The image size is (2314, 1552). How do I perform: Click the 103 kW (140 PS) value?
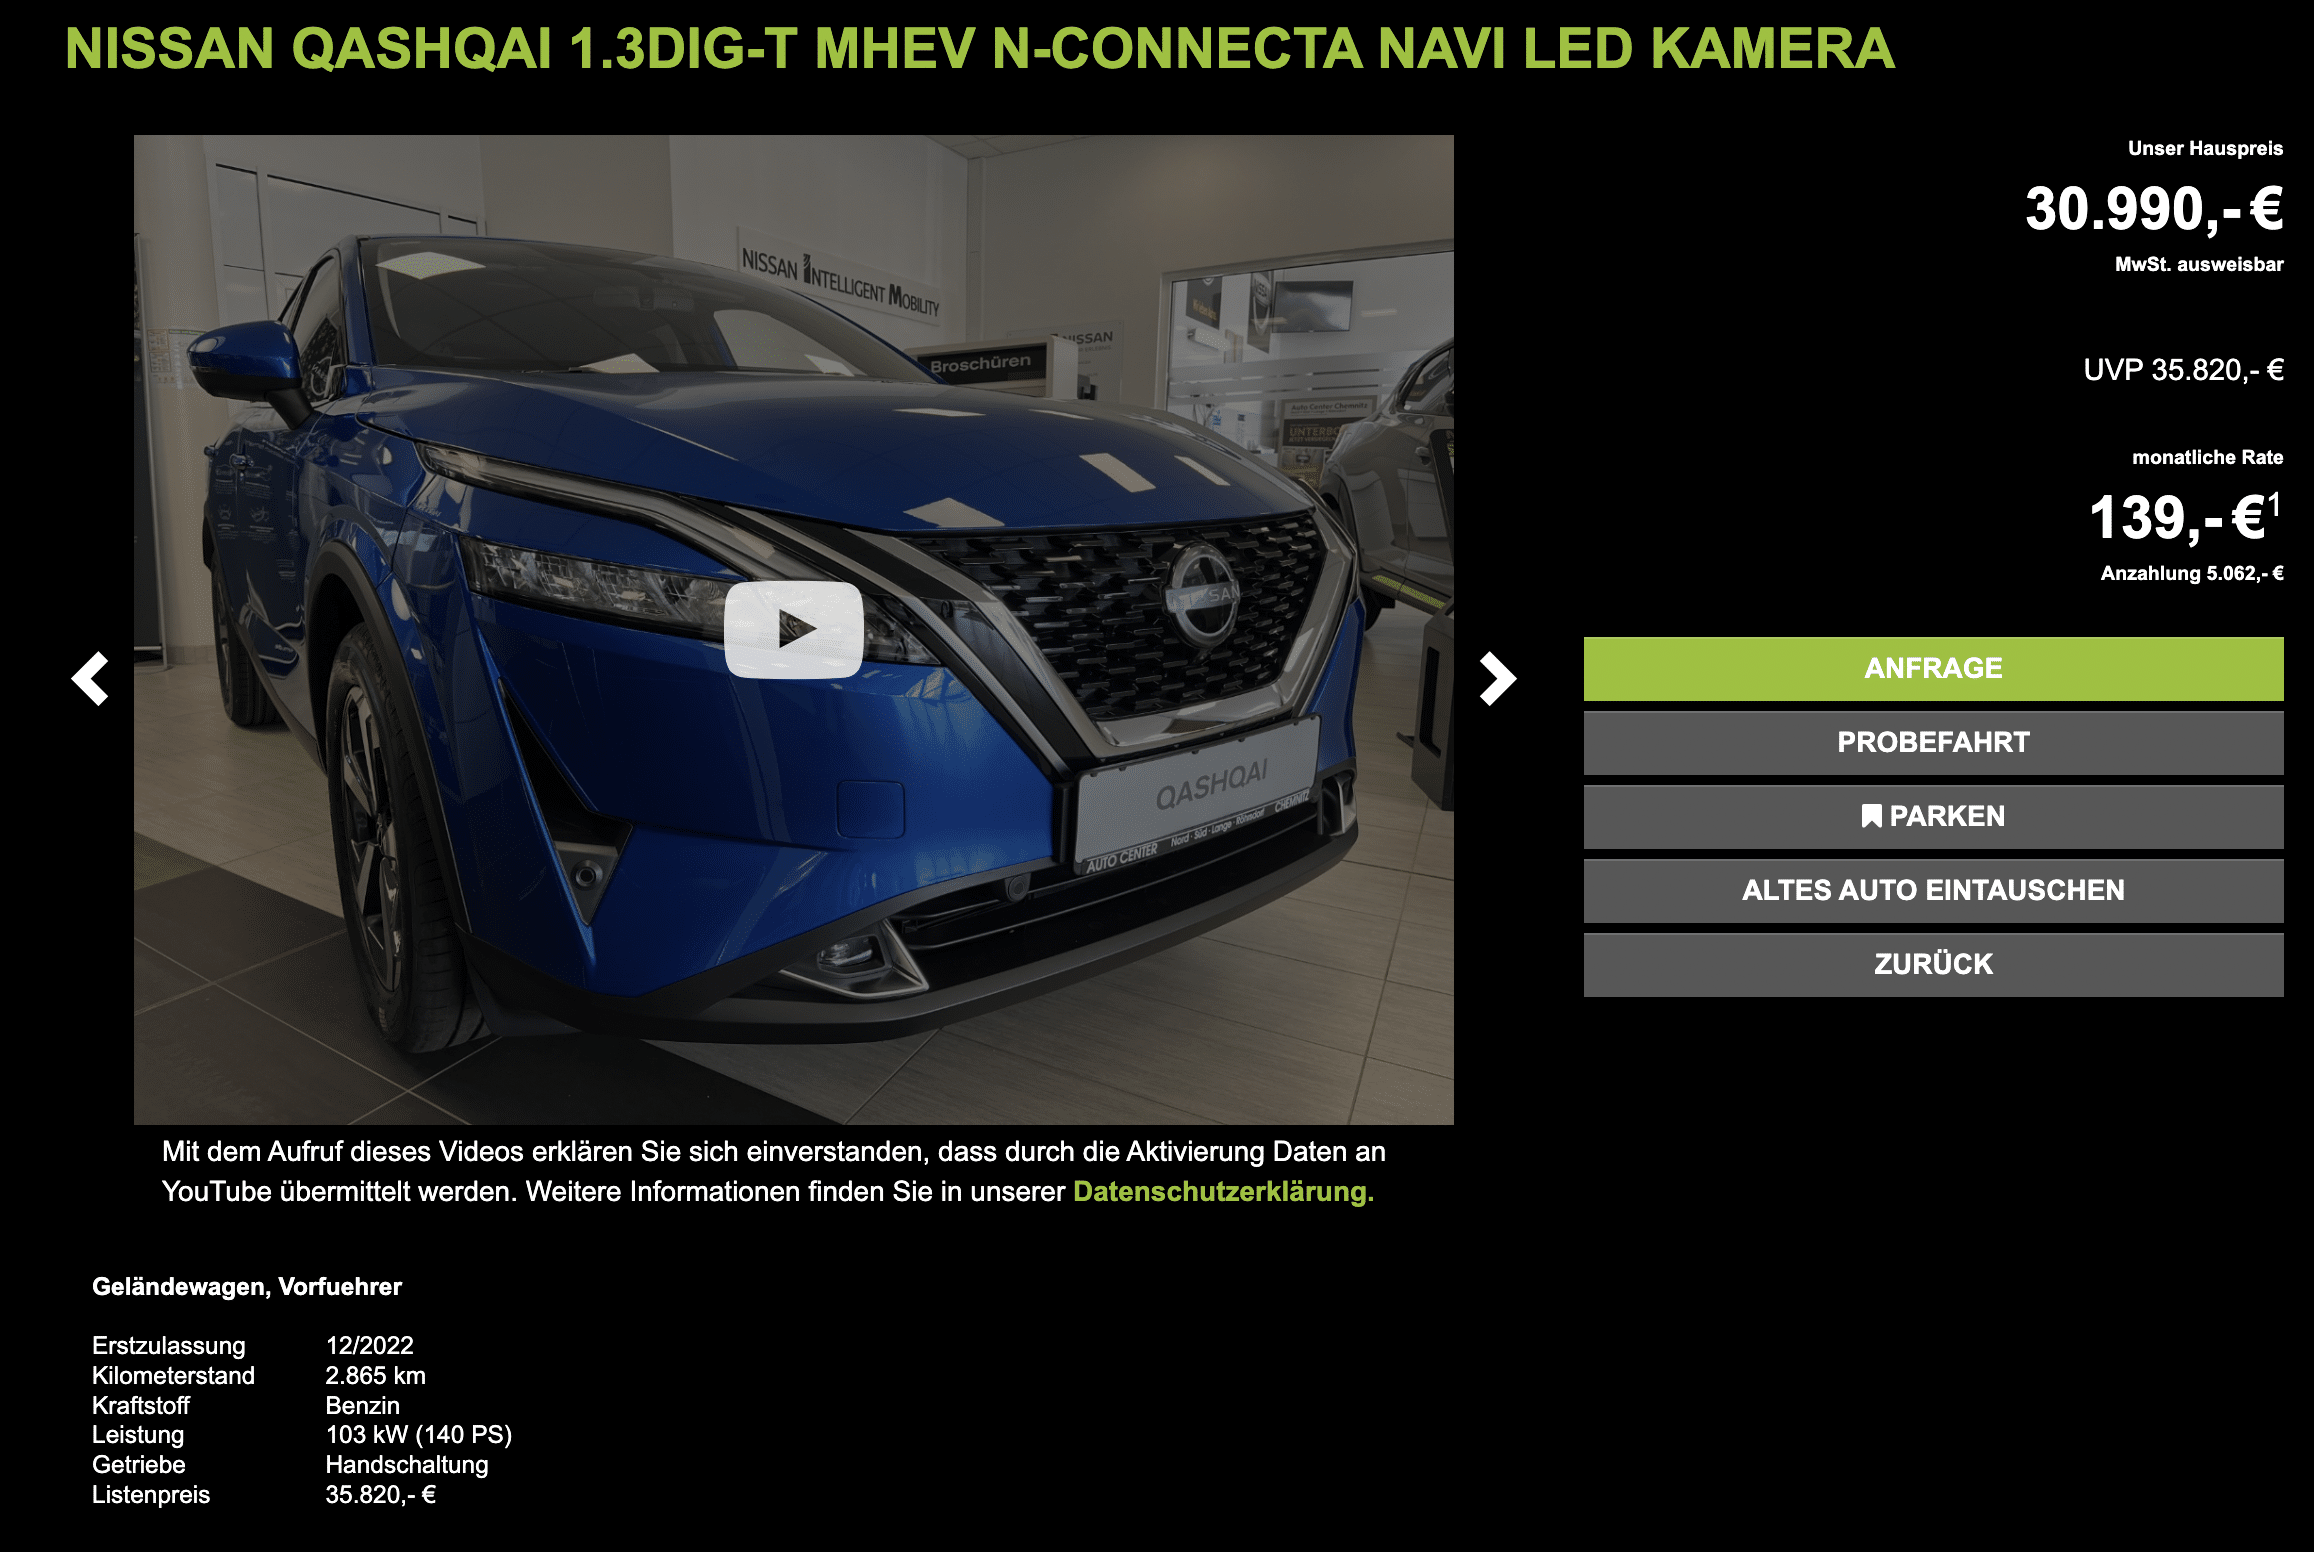click(418, 1435)
